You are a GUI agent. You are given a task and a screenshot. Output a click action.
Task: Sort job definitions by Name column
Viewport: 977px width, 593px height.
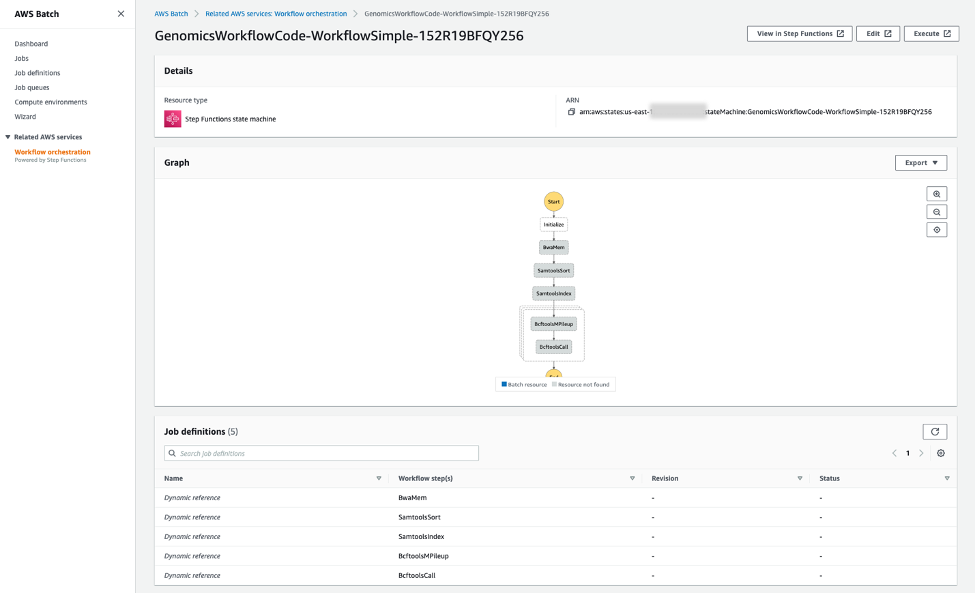[x=378, y=478]
